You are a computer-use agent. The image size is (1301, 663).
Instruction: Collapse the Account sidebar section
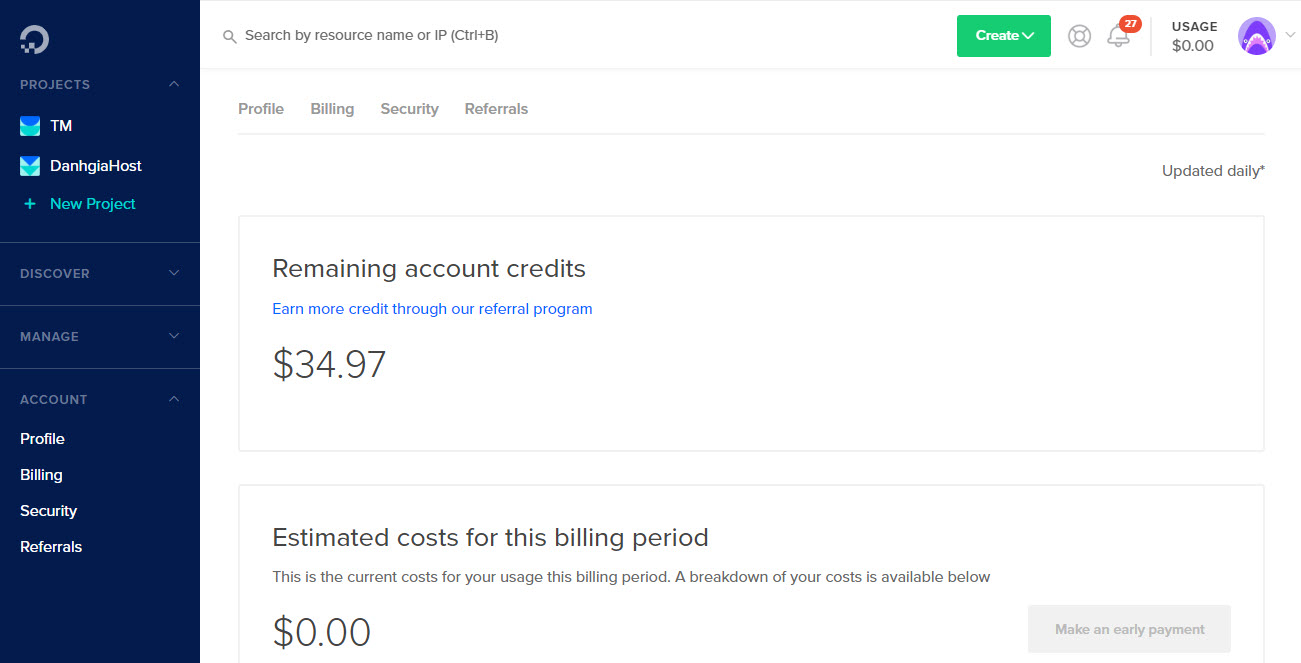(174, 399)
